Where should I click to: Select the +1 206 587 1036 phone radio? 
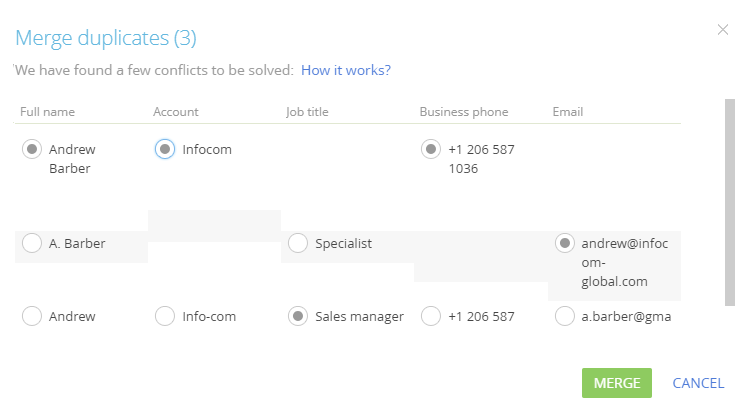pyautogui.click(x=431, y=149)
